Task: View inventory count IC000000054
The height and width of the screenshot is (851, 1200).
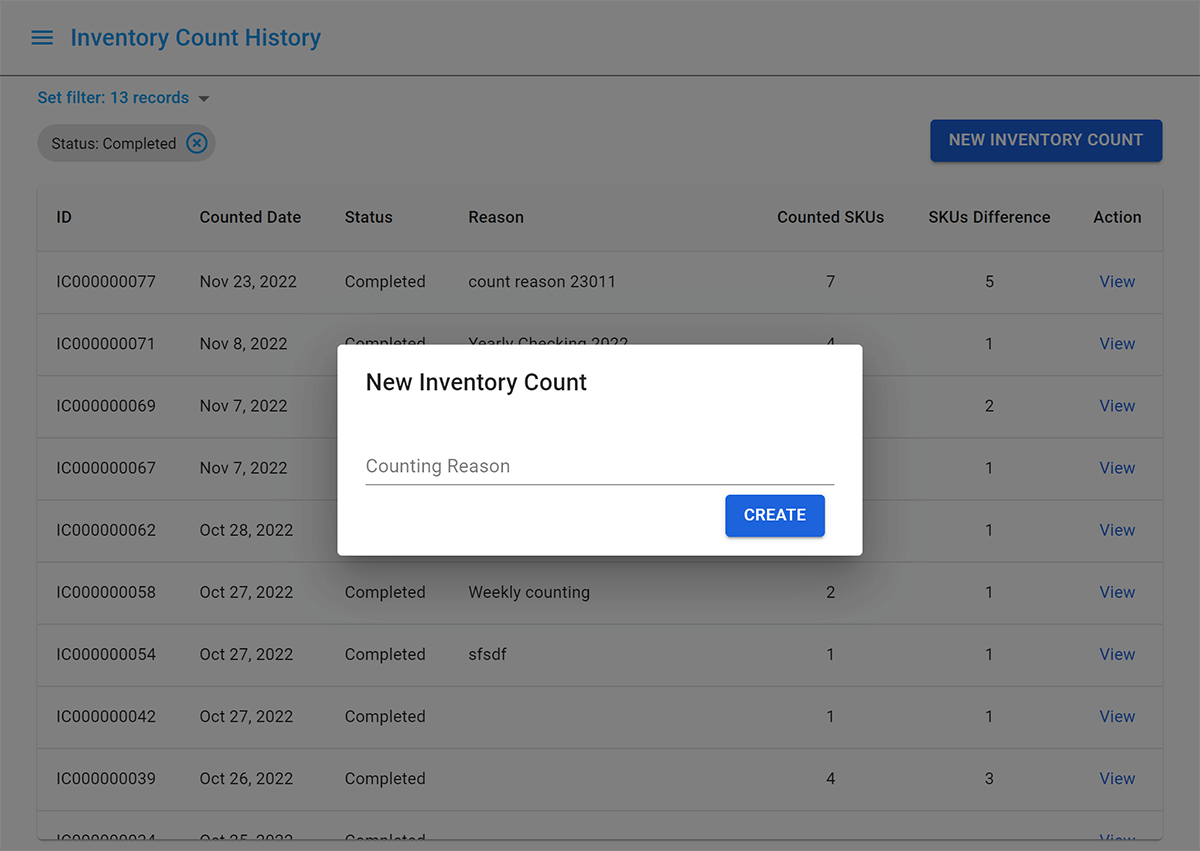Action: (1116, 654)
